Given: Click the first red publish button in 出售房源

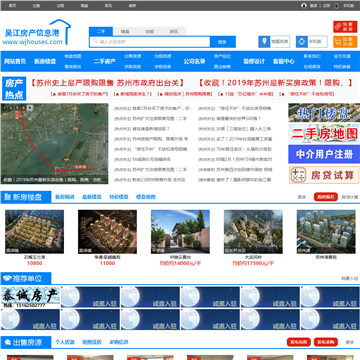Looking at the screenshot, I should 299,342.
